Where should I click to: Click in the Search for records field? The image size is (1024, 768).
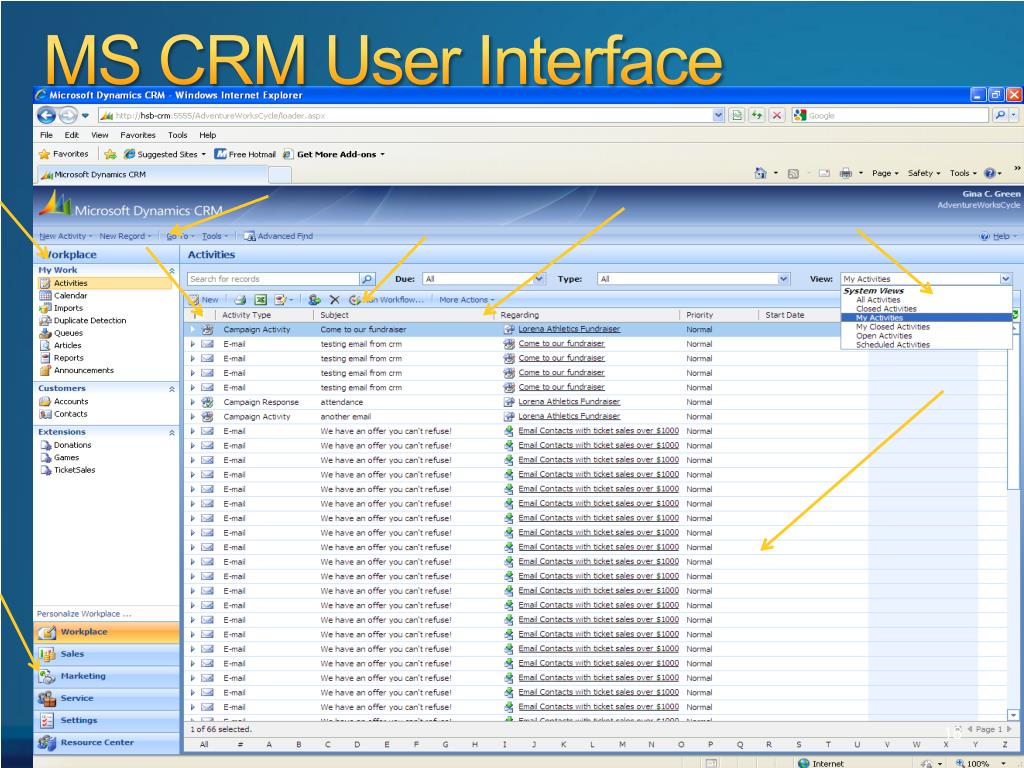coord(274,279)
